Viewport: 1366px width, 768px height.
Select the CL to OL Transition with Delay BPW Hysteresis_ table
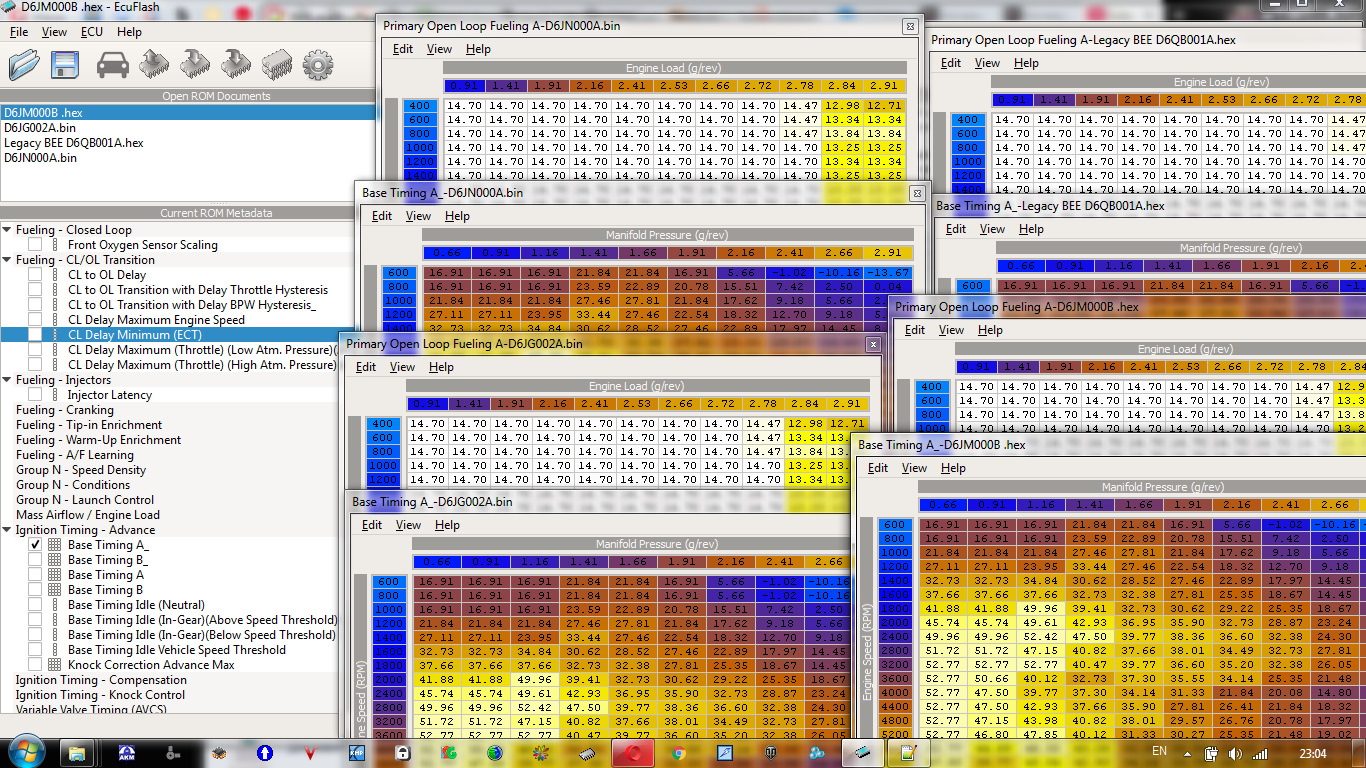coord(191,305)
